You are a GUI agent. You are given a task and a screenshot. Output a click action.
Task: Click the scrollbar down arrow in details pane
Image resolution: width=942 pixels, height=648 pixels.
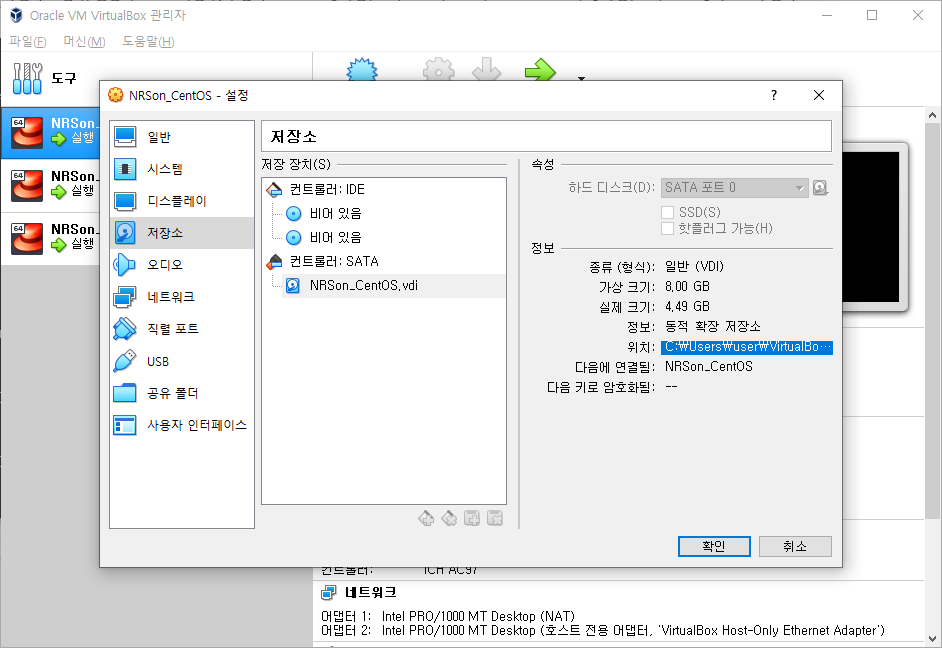point(932,639)
